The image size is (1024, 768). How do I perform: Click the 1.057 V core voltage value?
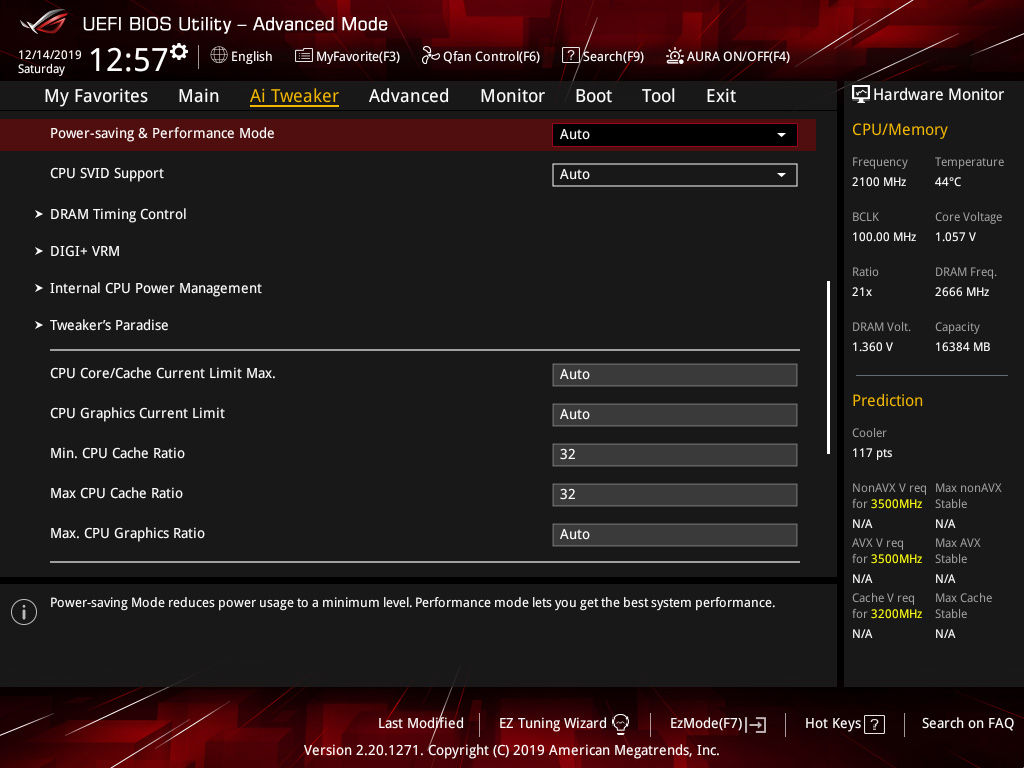pos(955,237)
